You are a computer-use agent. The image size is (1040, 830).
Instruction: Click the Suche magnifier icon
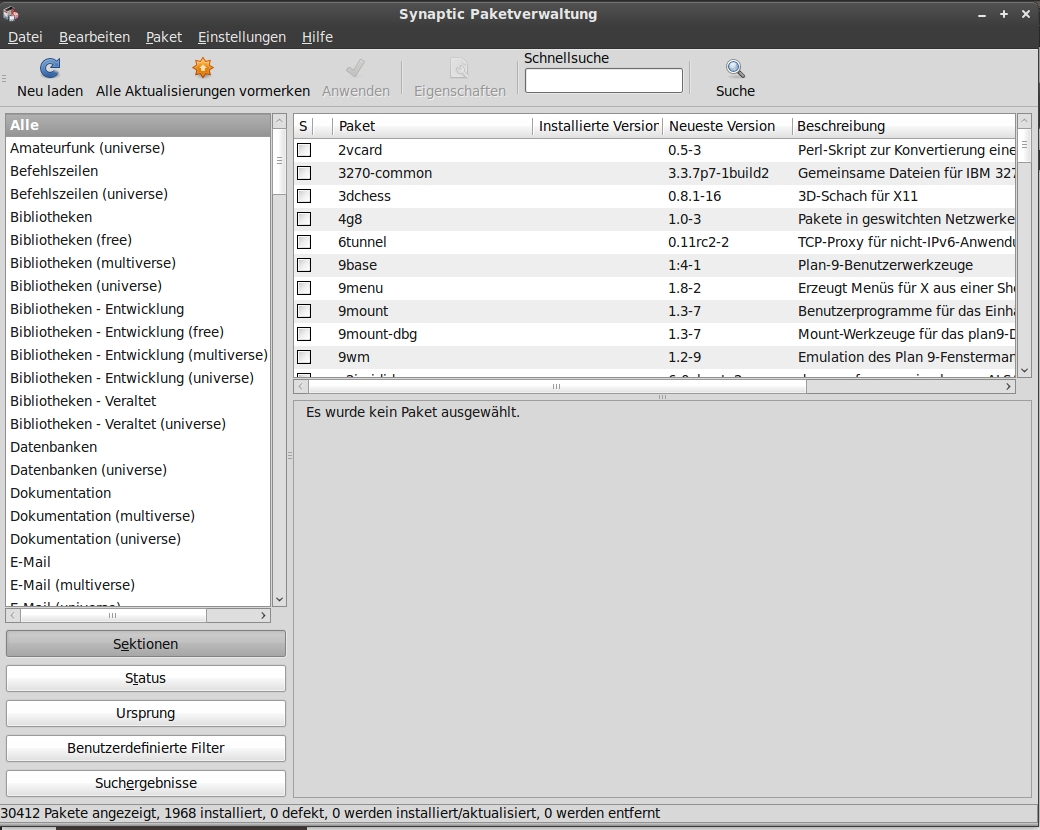(735, 68)
